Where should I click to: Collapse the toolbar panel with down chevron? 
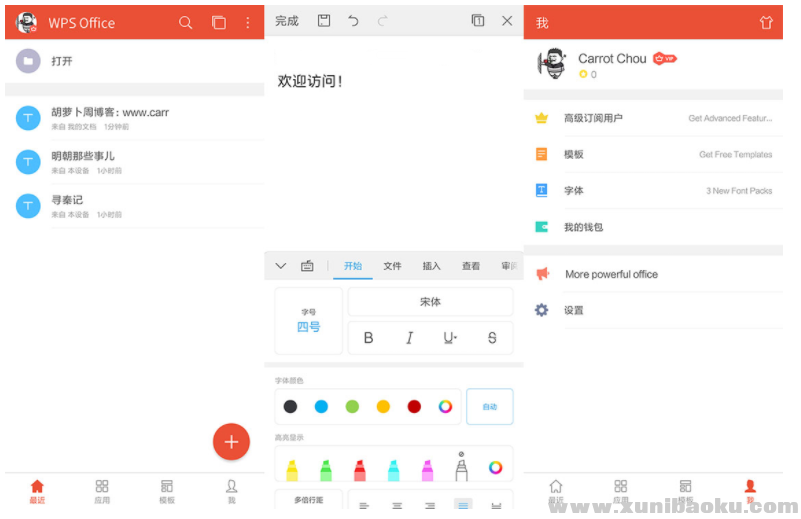point(281,266)
